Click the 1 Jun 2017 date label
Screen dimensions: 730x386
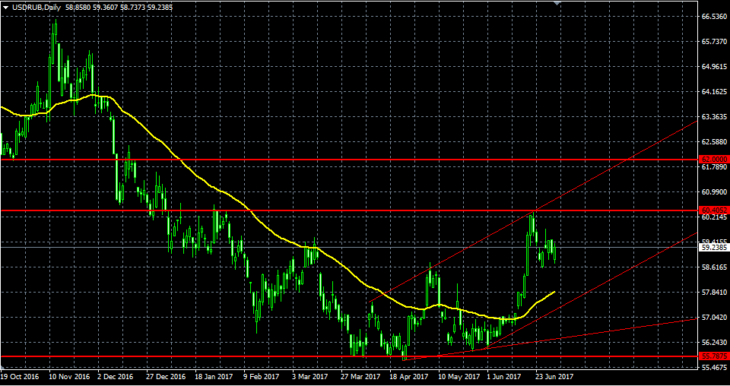pyautogui.click(x=505, y=376)
